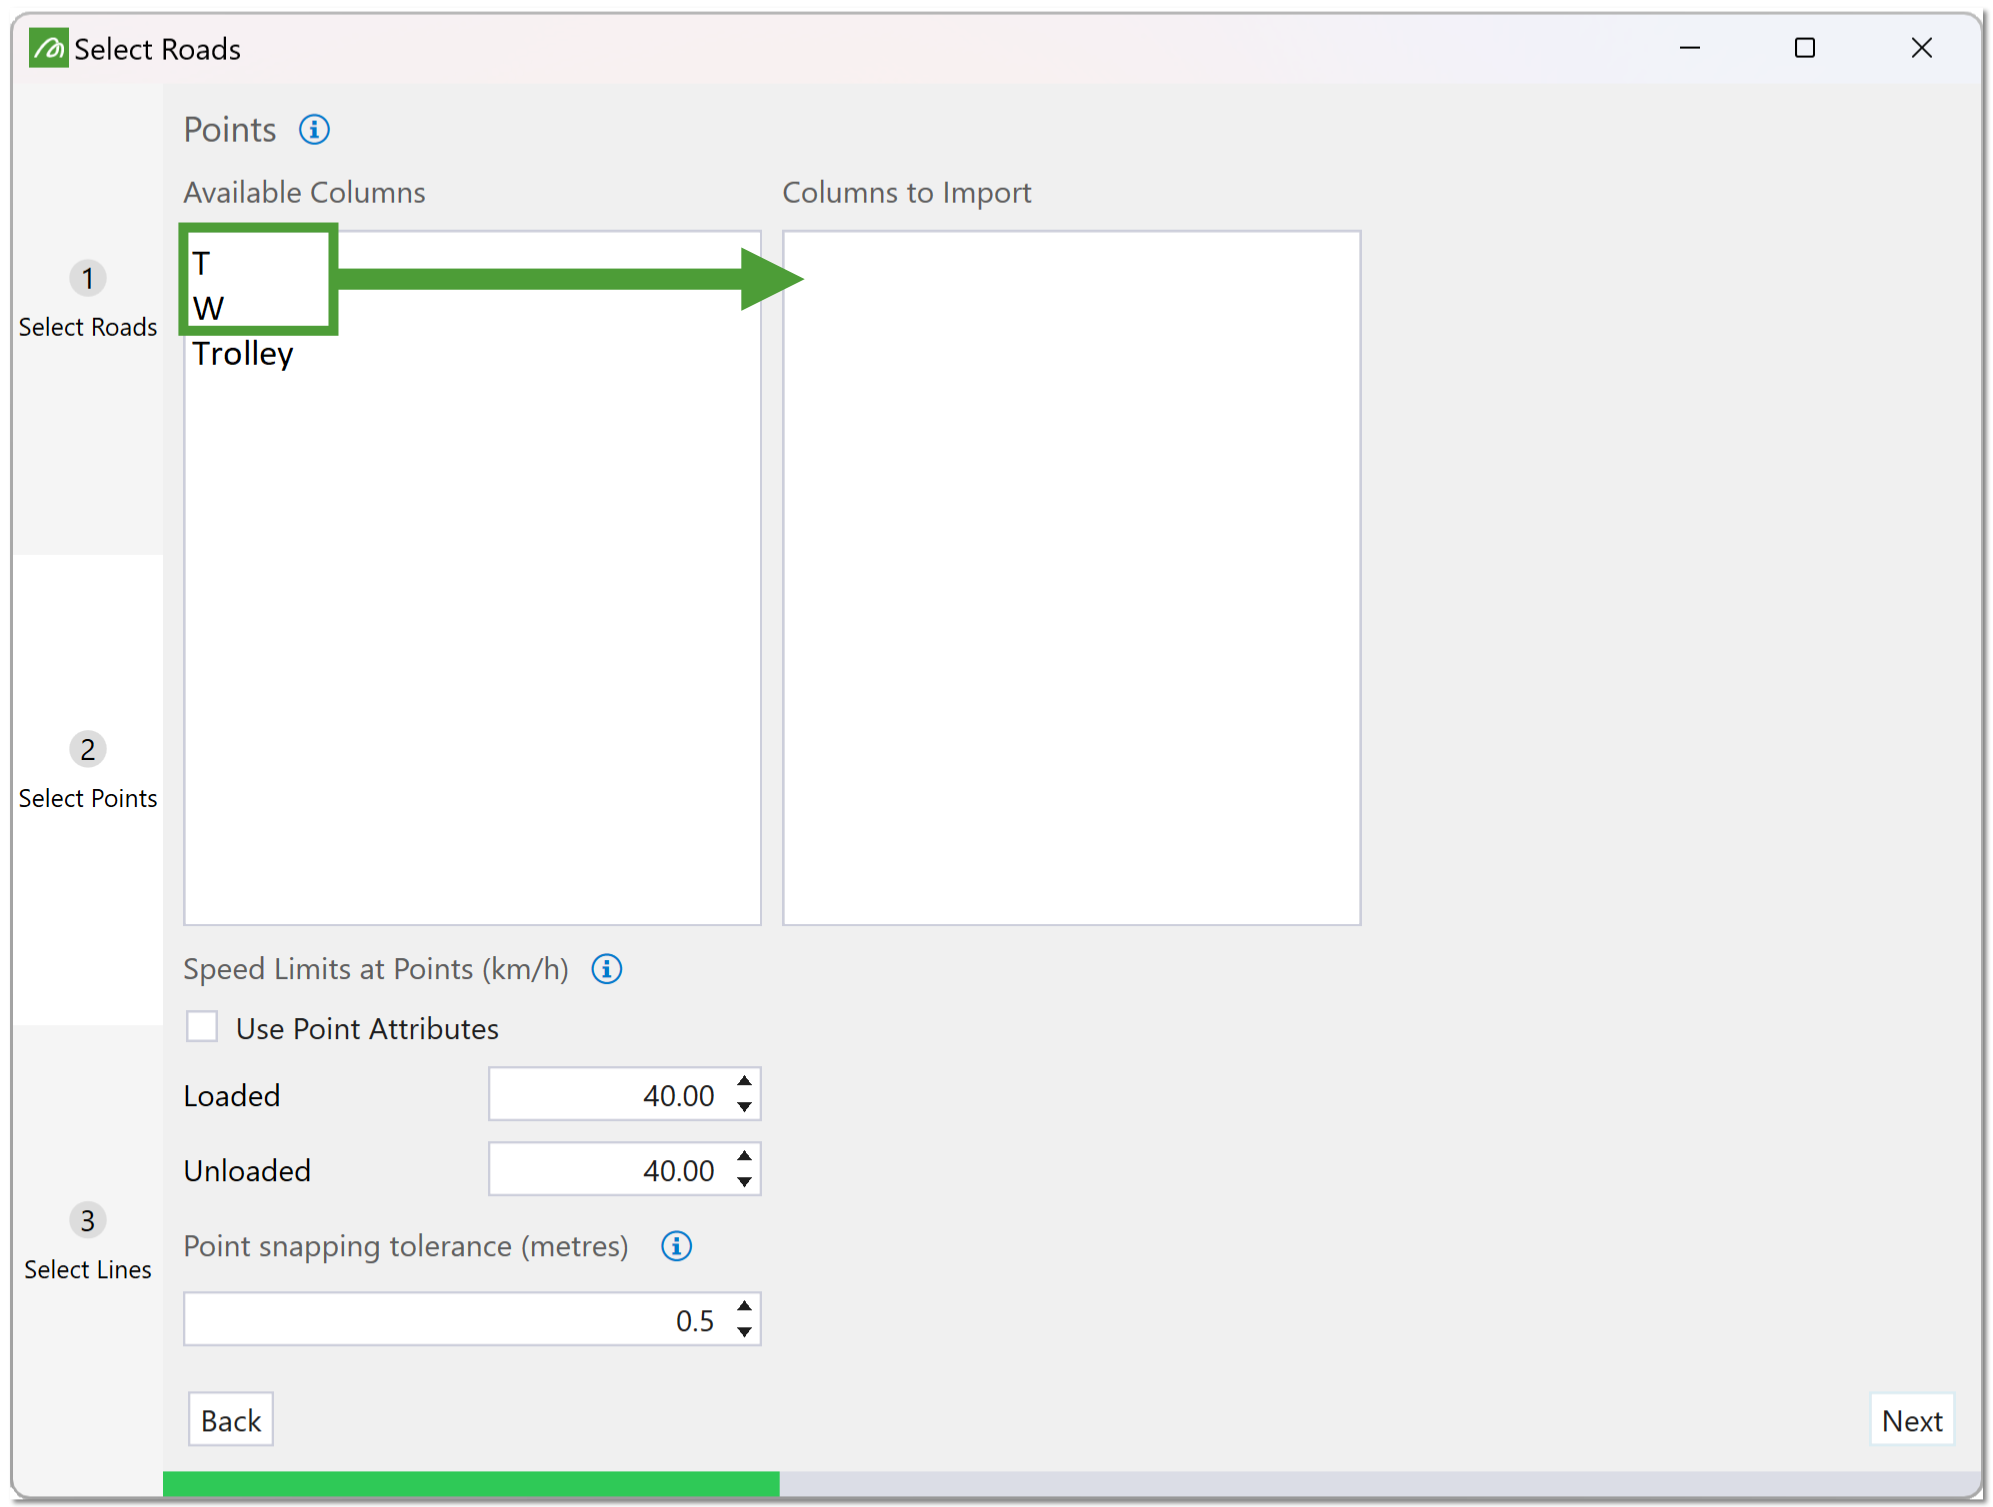Select step 1 Select Roads circle
Viewport: 1993px width, 1507px height.
point(88,278)
